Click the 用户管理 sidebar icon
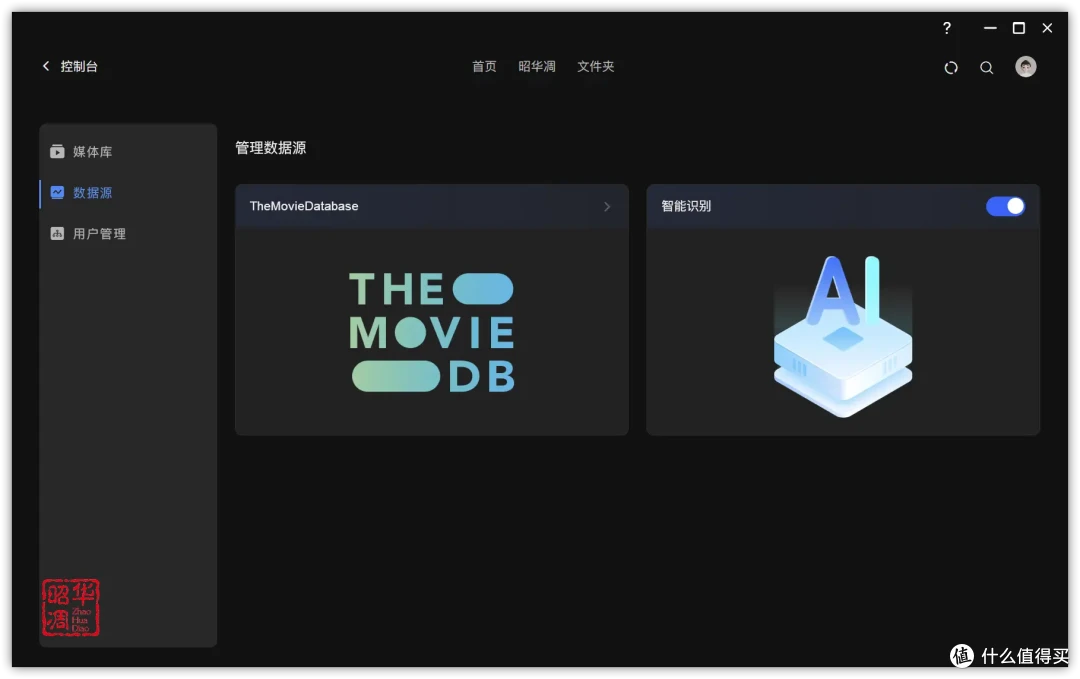The image size is (1080, 679). [57, 233]
